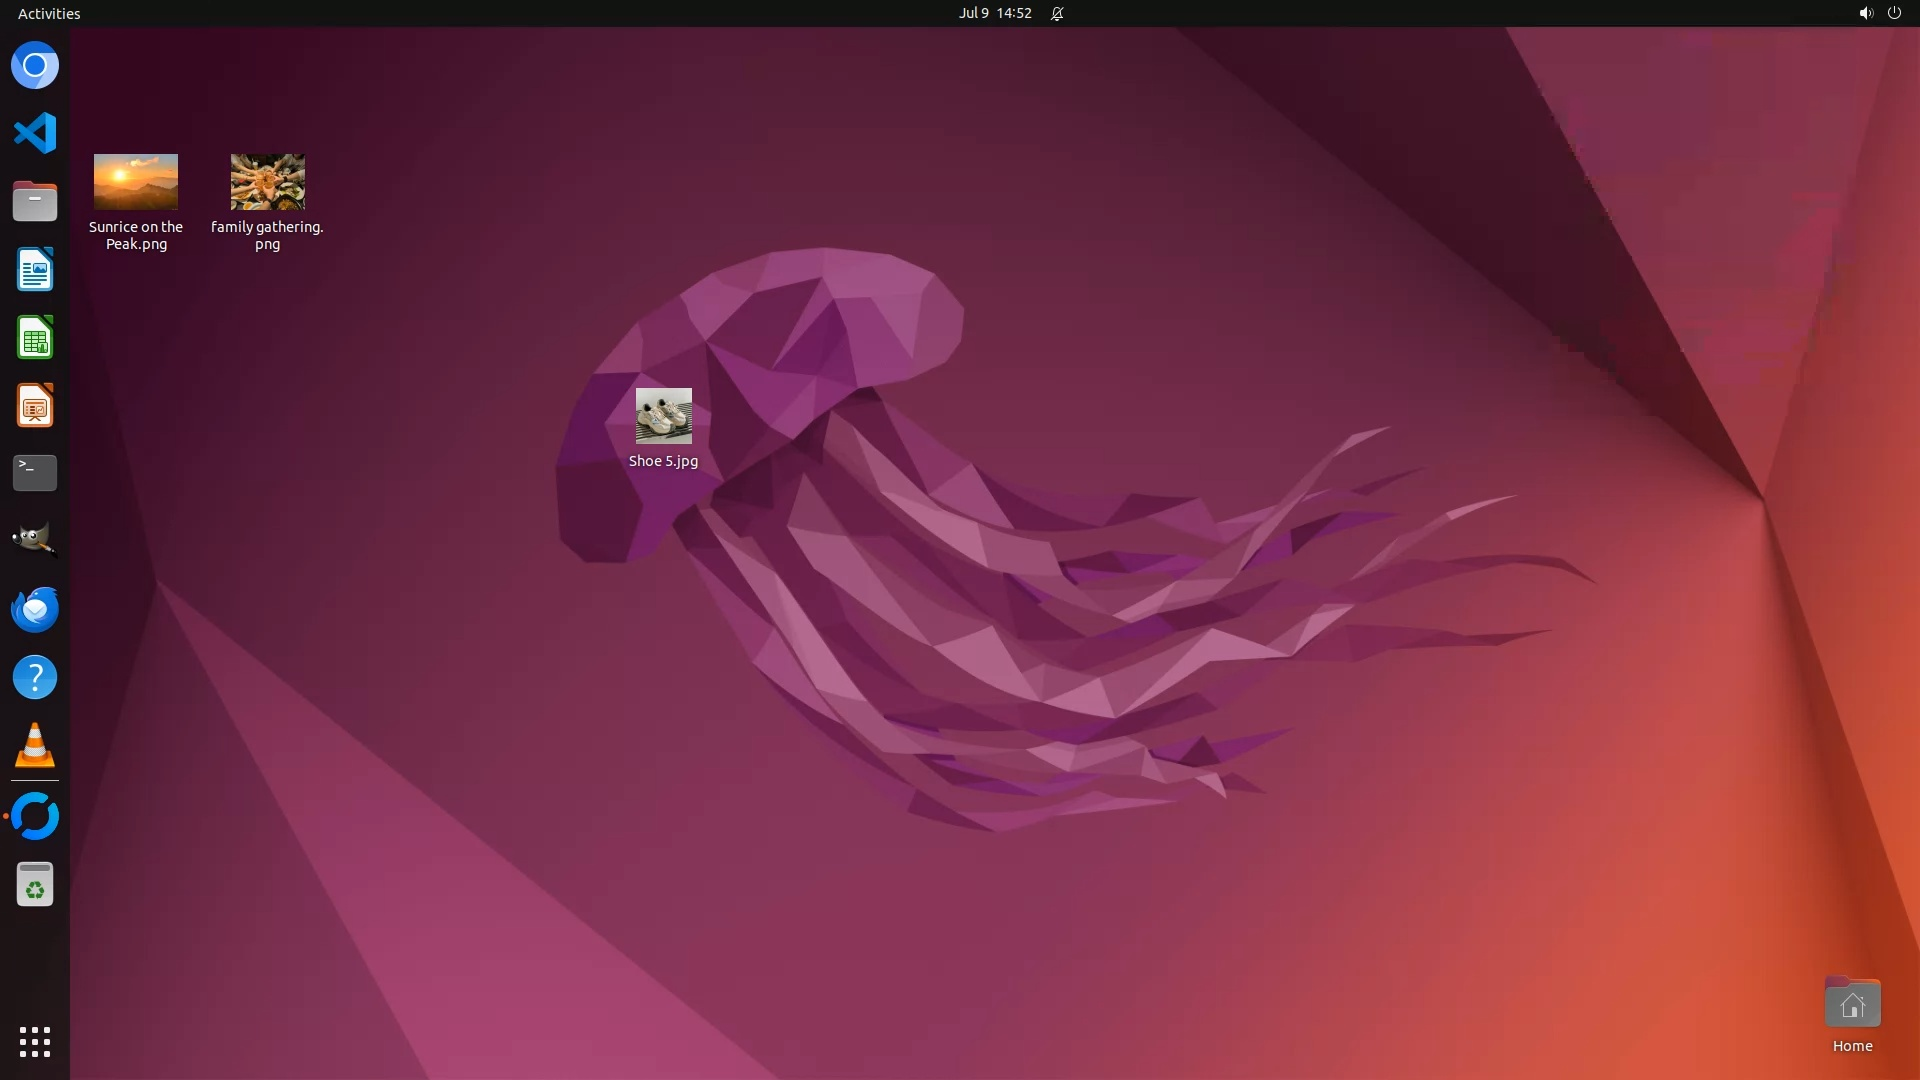Open the date and time menu
The width and height of the screenshot is (1920, 1080).
coord(994,13)
